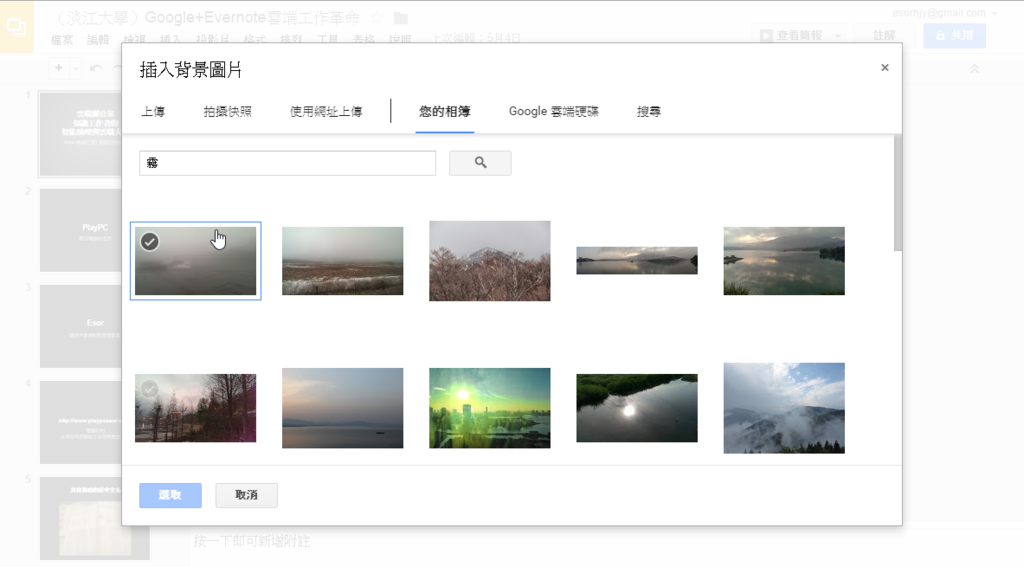This screenshot has height=567, width=1024.
Task: Click the undo arrow in toolbar
Action: 97,68
